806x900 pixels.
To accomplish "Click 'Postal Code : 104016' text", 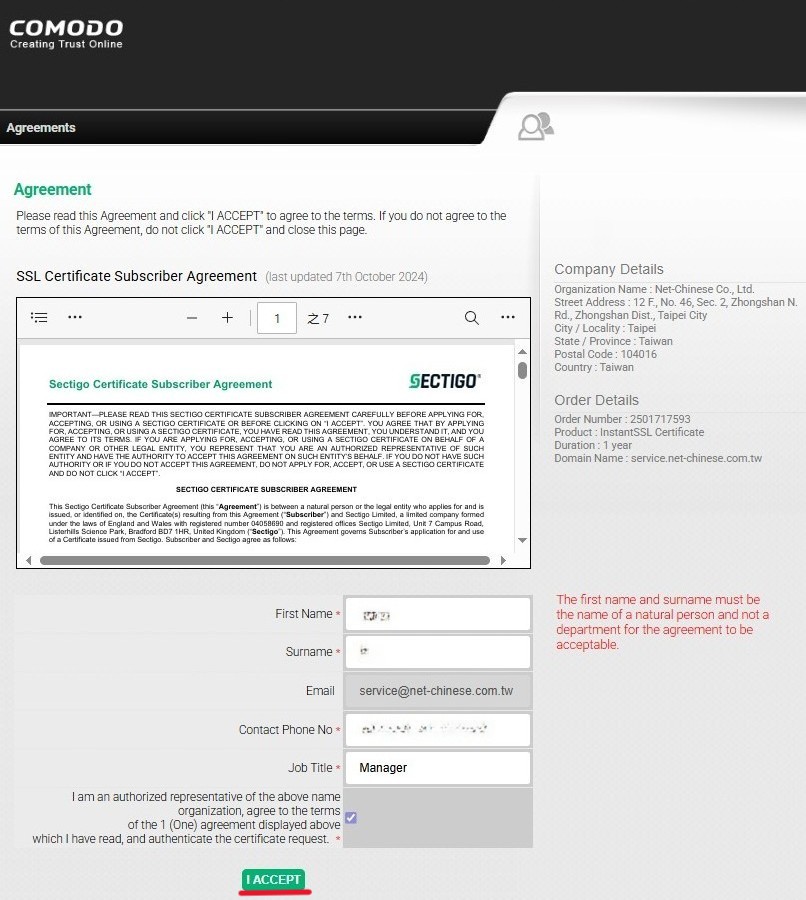I will pyautogui.click(x=605, y=354).
